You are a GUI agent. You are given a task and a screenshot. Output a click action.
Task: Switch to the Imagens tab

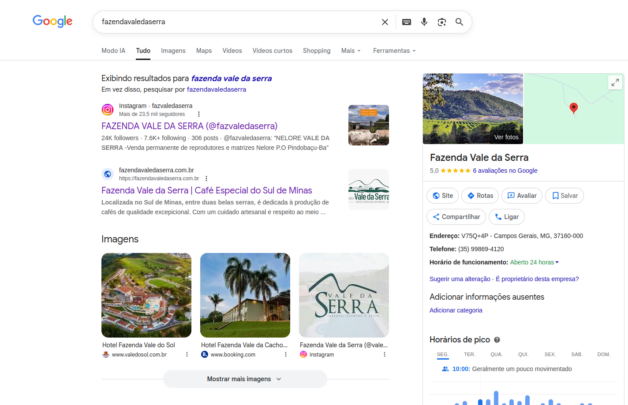click(x=173, y=50)
